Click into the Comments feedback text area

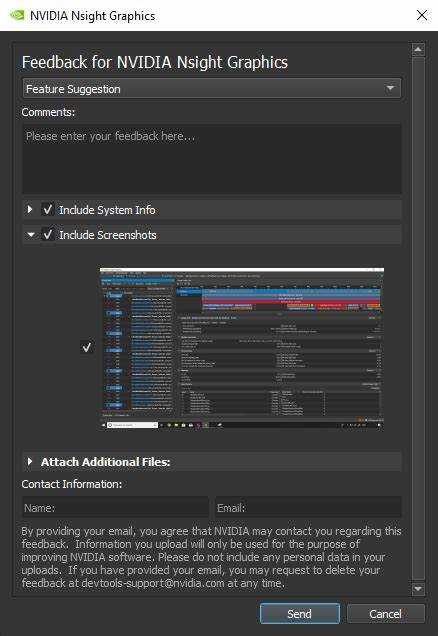pos(212,159)
